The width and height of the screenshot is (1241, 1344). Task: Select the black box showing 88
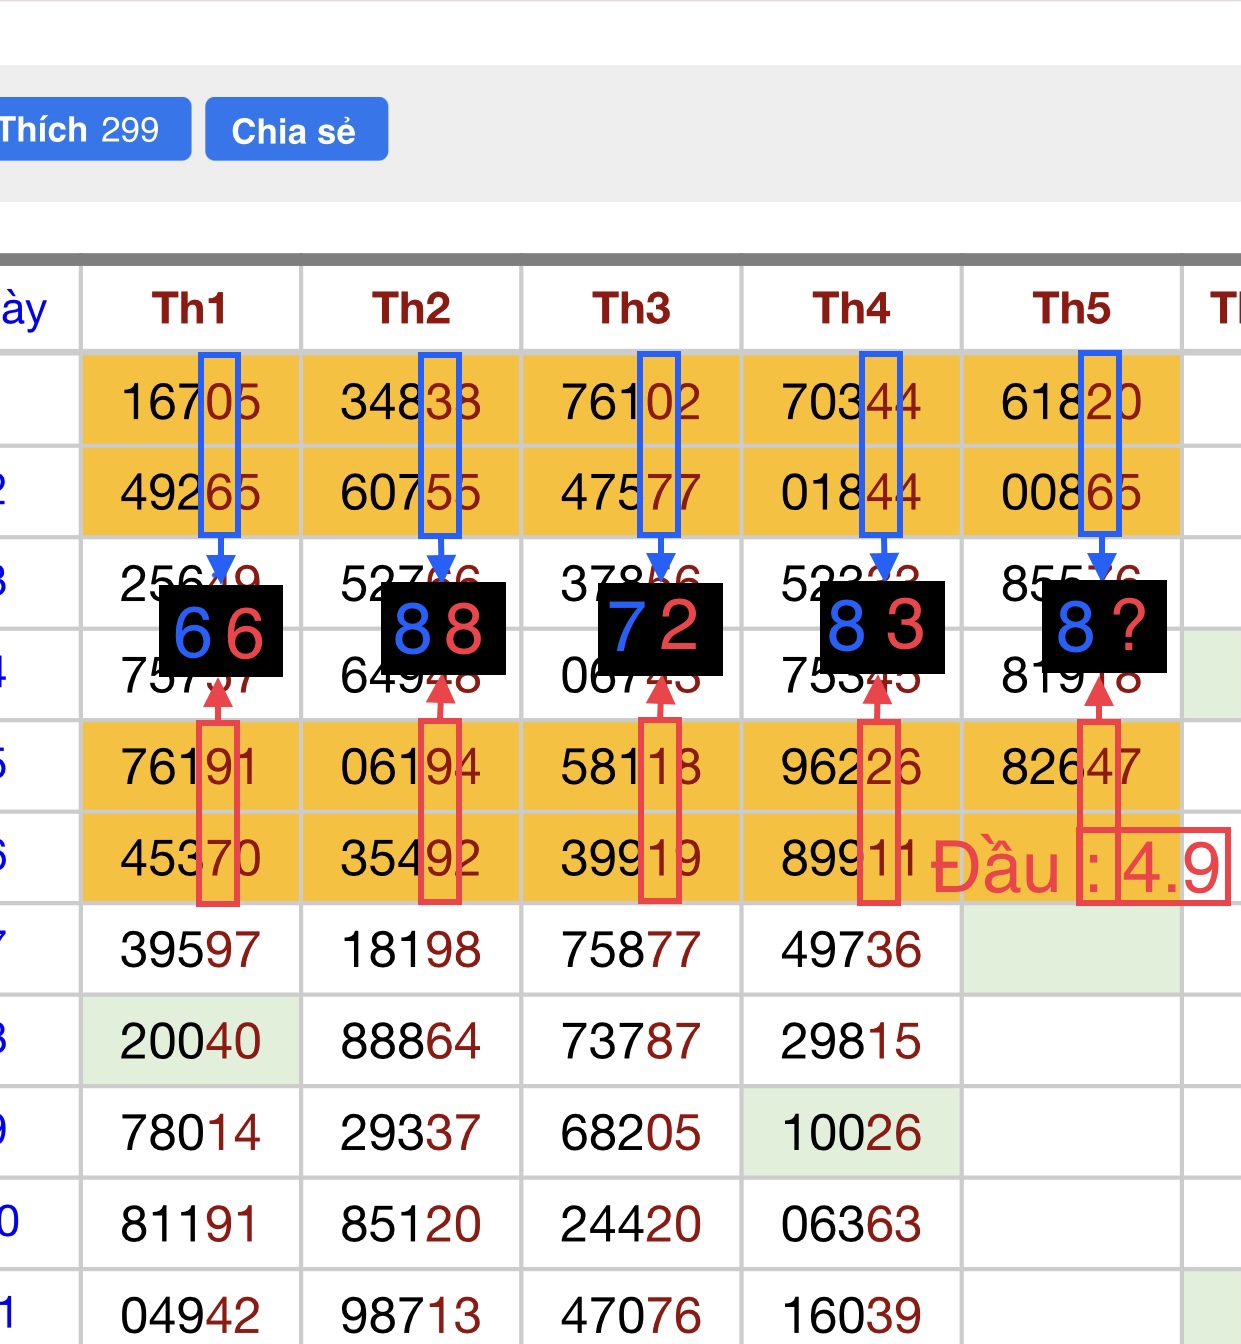[x=441, y=629]
